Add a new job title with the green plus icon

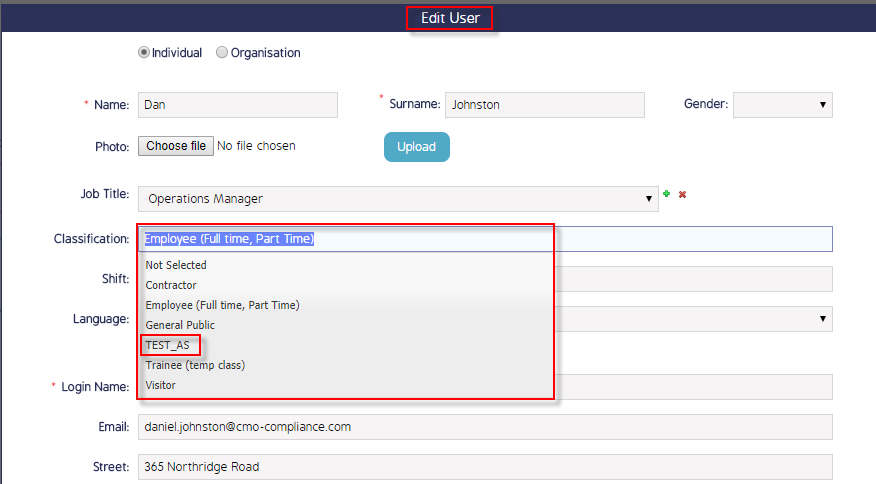click(x=666, y=194)
